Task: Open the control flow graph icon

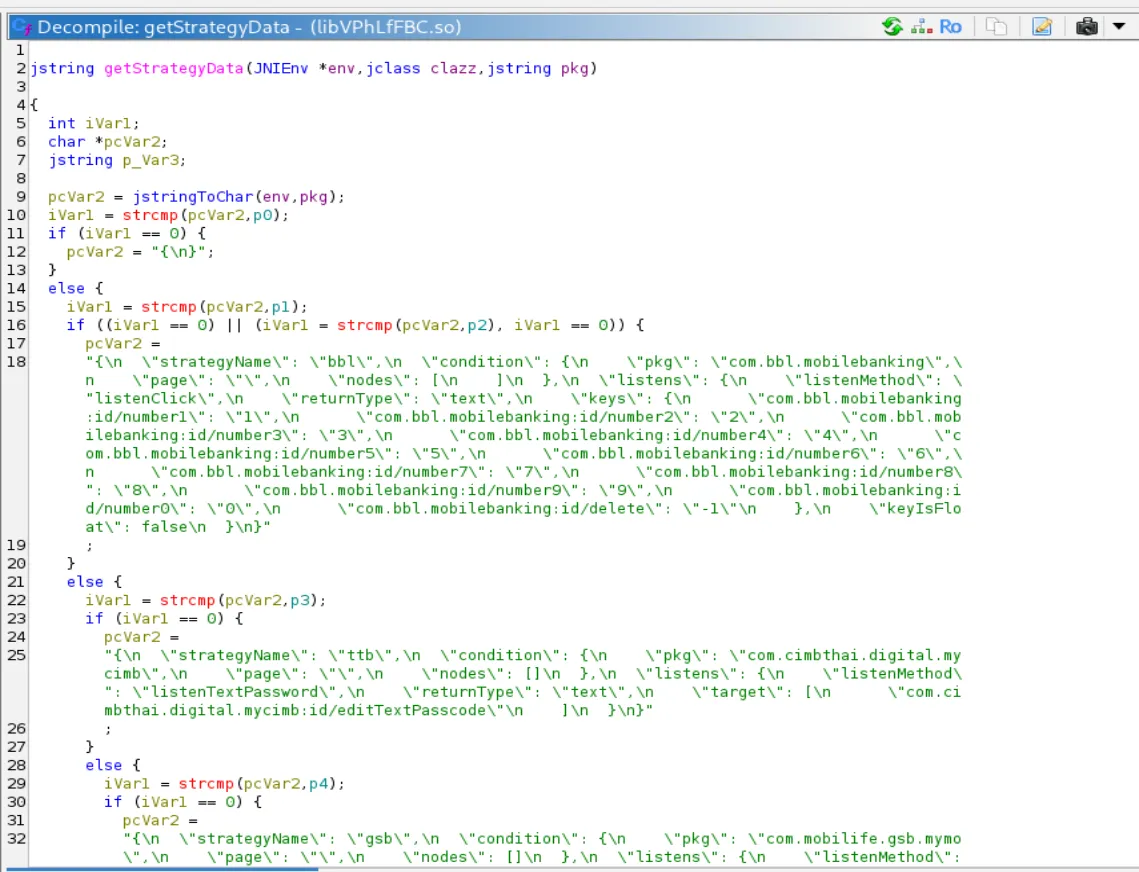Action: [x=921, y=27]
